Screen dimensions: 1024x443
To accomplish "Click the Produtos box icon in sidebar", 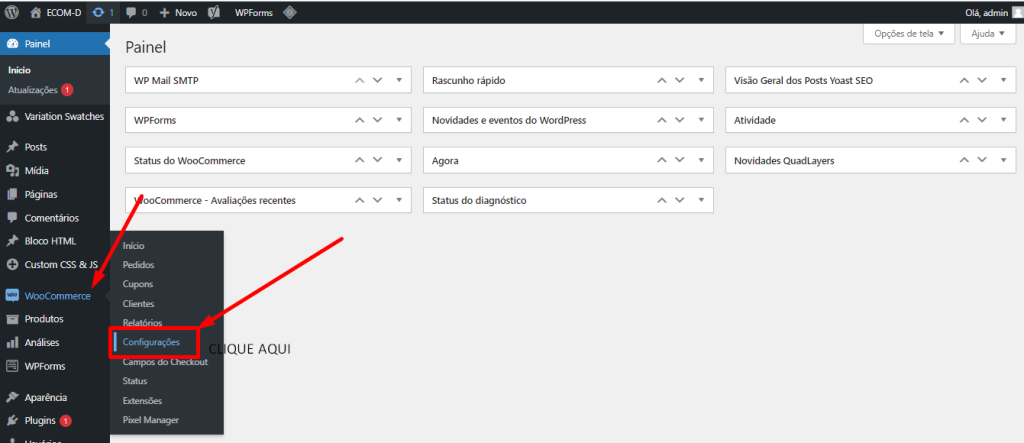I will tap(12, 319).
